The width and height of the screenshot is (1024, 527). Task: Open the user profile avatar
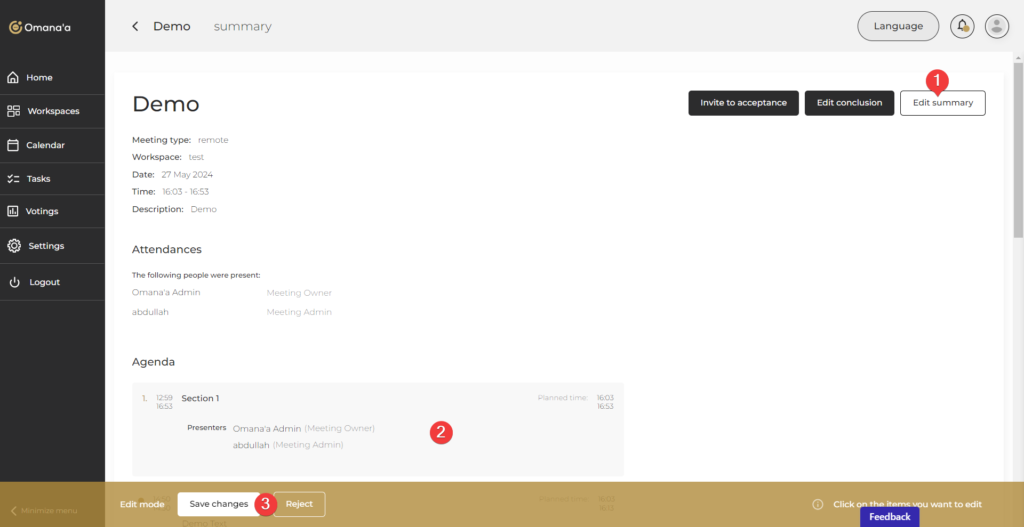996,26
